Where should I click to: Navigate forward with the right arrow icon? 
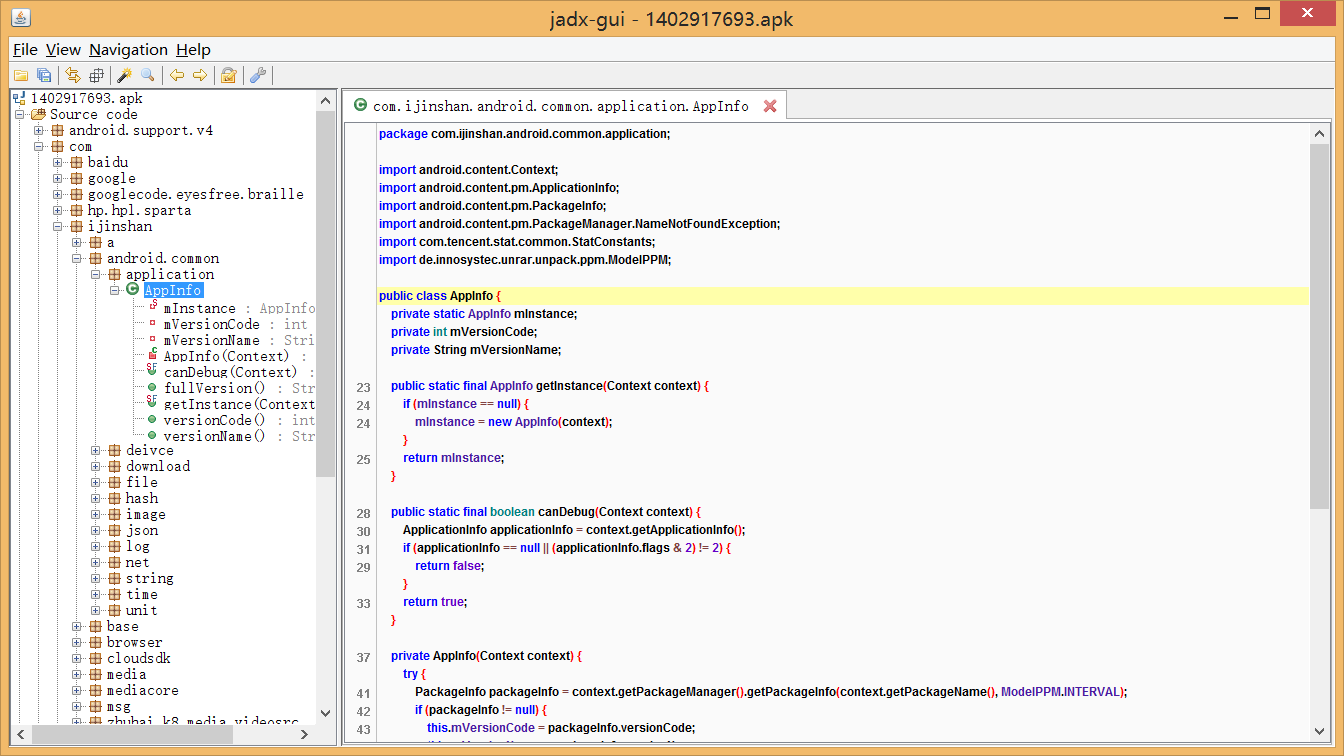pos(200,75)
